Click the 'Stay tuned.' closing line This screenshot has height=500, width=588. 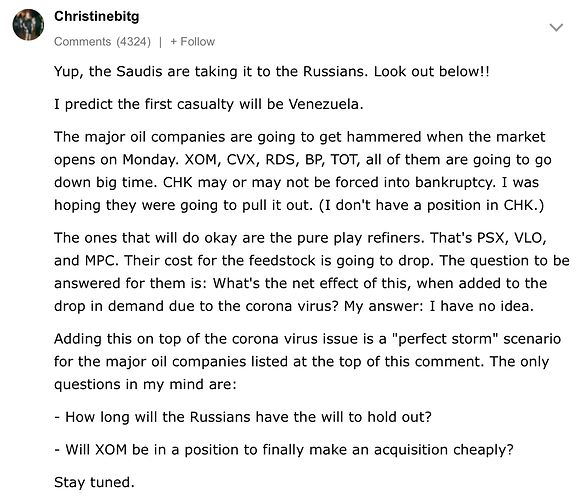pyautogui.click(x=94, y=482)
